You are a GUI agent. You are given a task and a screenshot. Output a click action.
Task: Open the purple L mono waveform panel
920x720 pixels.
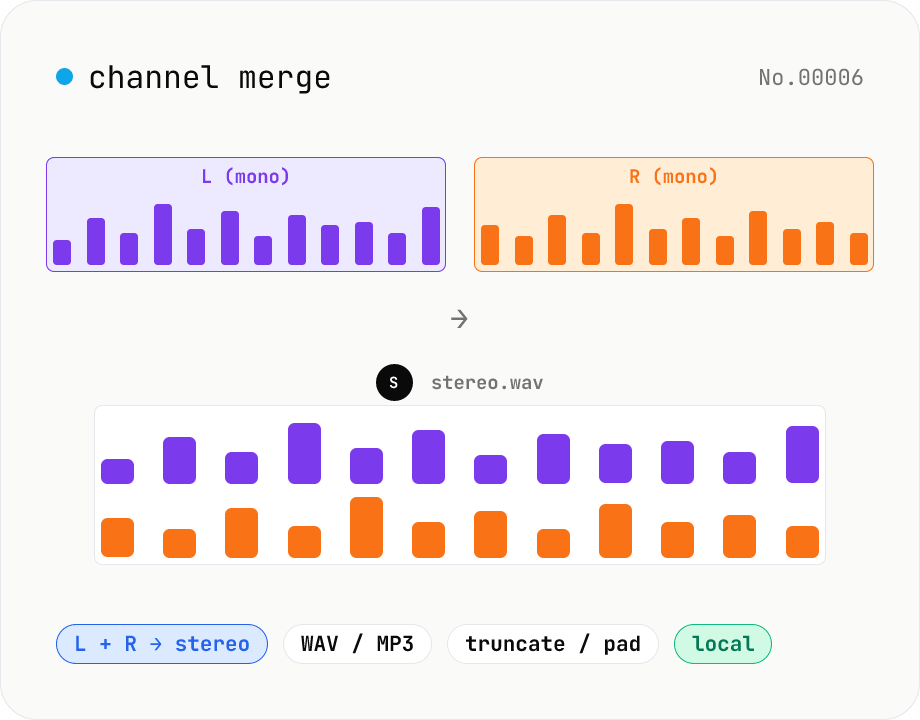(246, 214)
